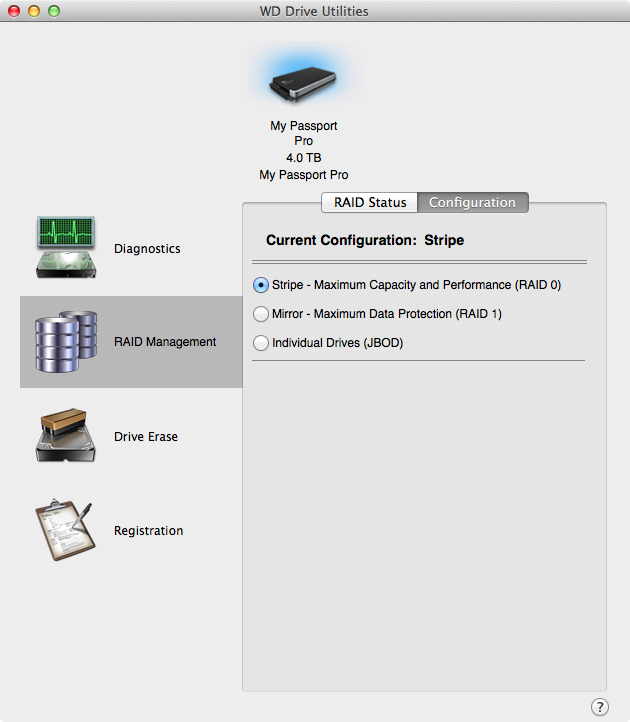
Task: Click the Registration sidebar label
Action: click(x=148, y=530)
